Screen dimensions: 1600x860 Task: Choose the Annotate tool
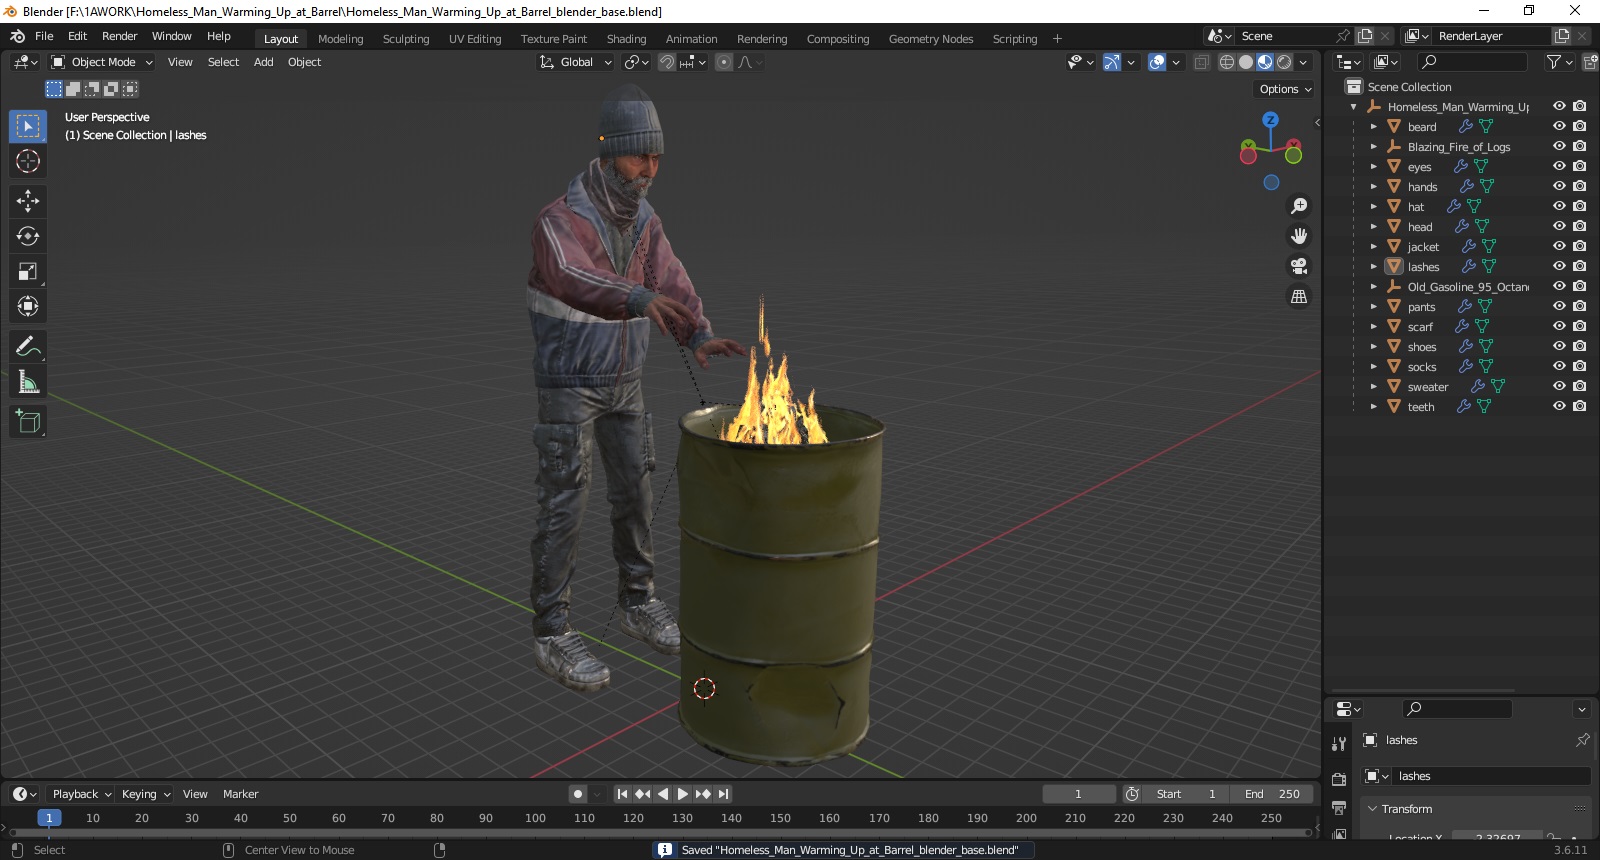point(28,347)
